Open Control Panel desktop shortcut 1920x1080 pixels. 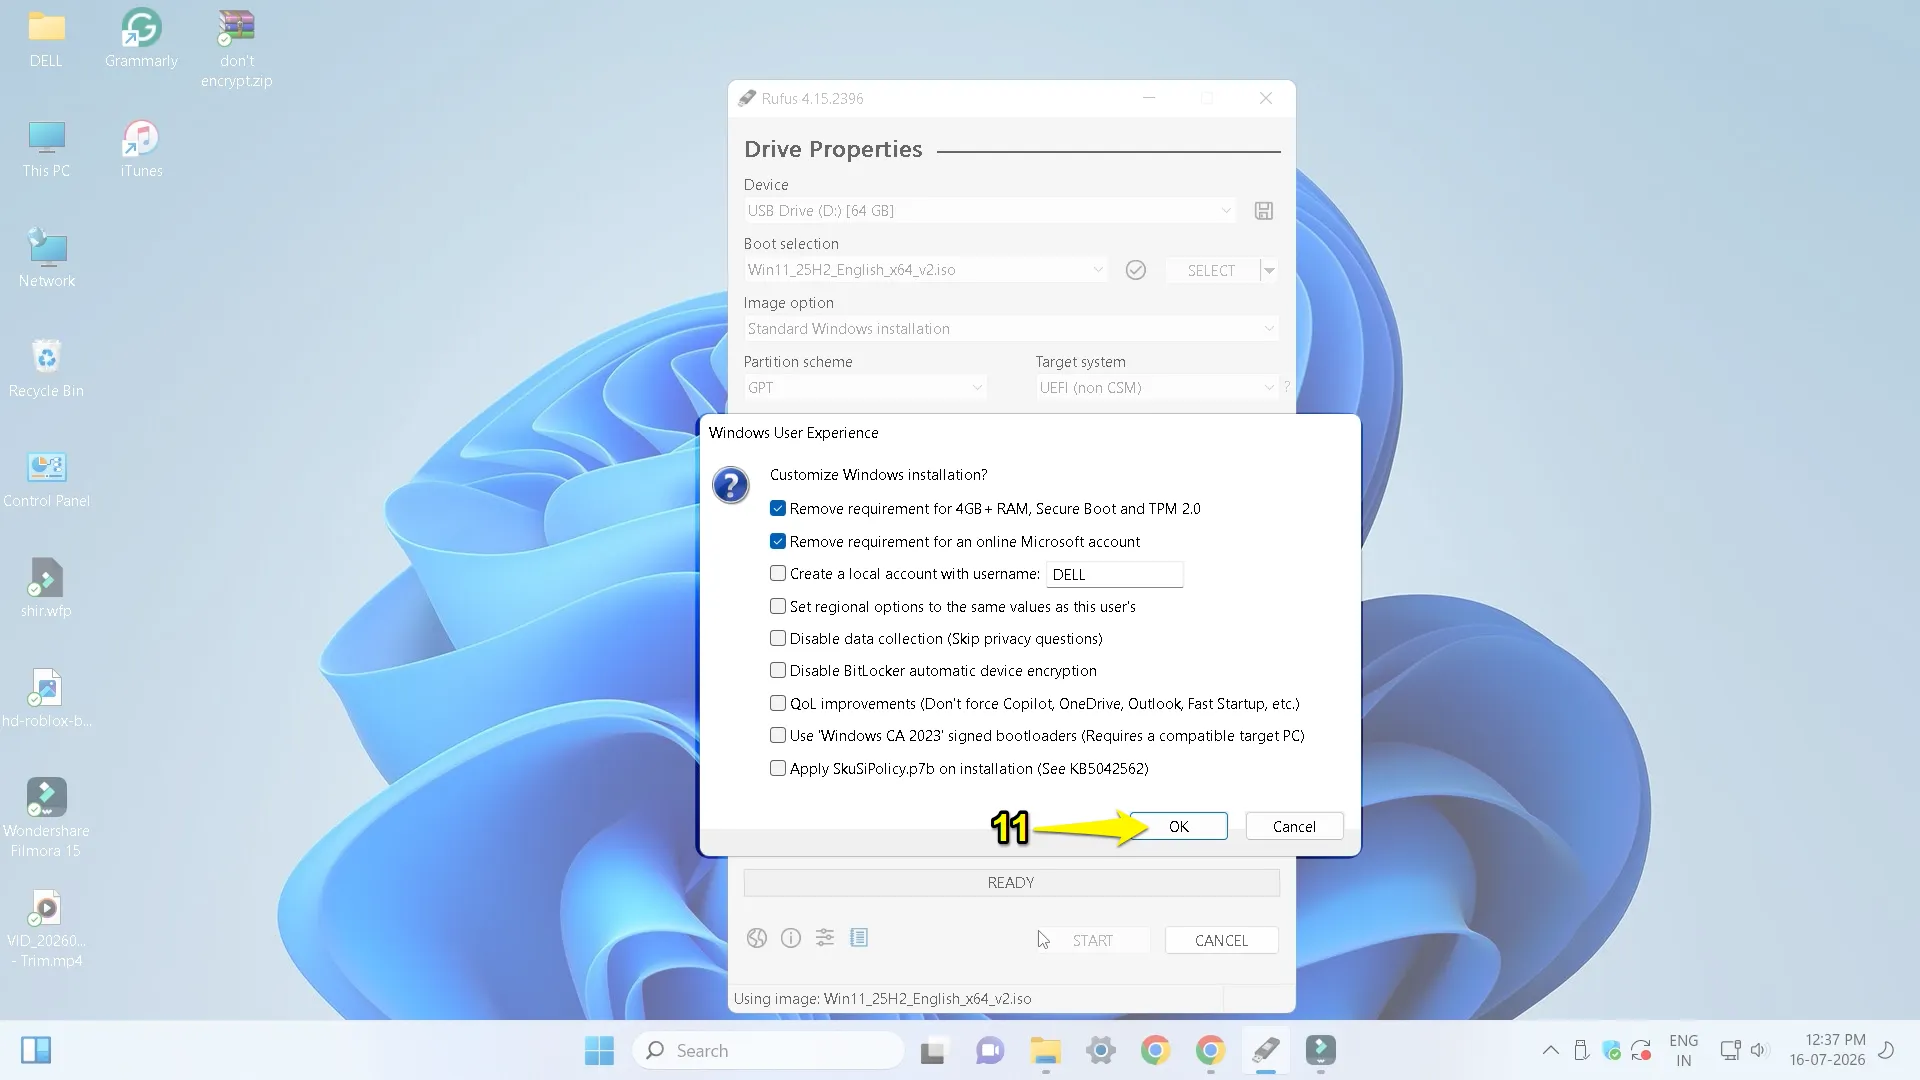pyautogui.click(x=46, y=478)
